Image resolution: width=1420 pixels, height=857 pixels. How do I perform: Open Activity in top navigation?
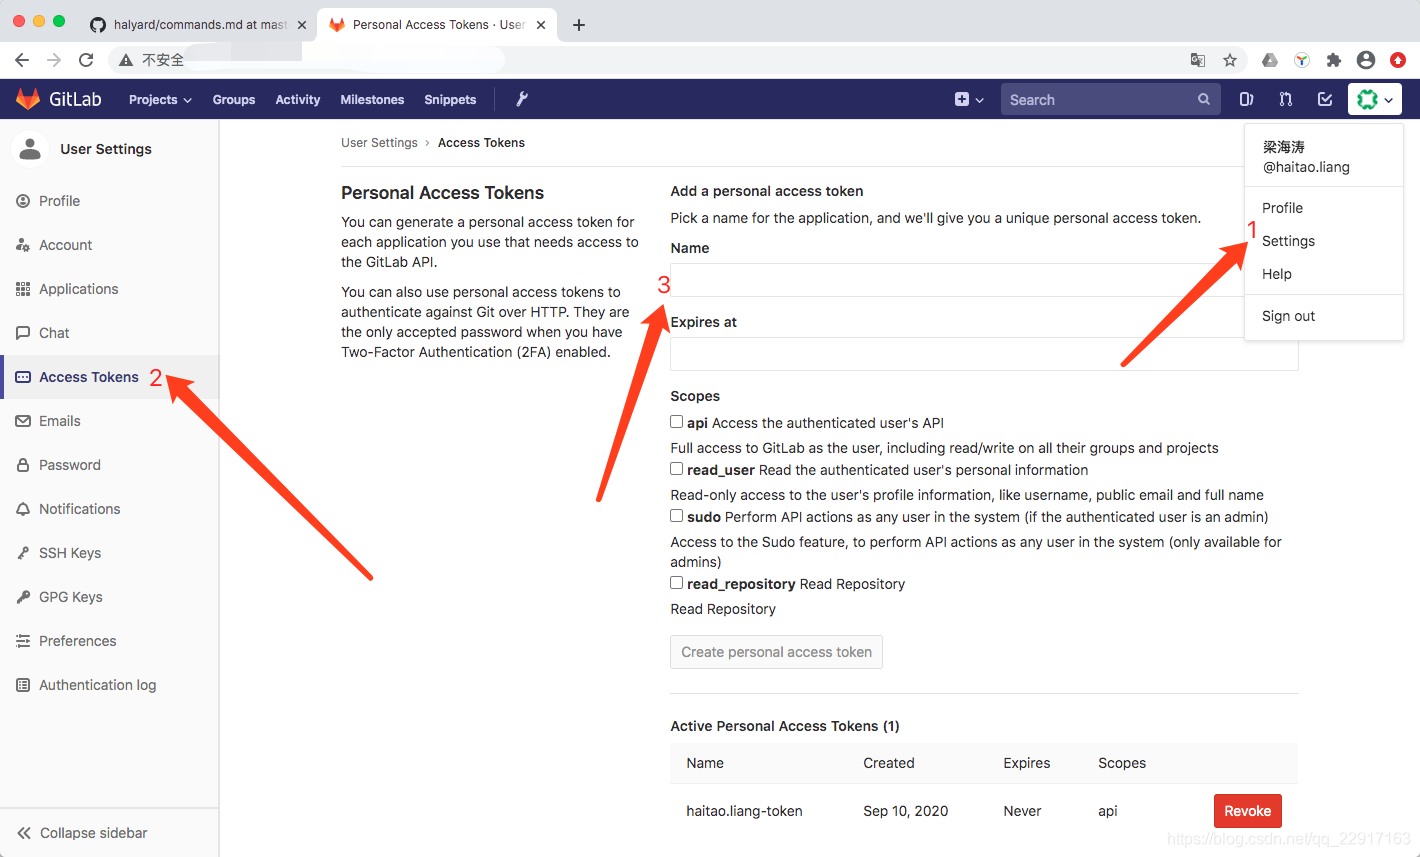298,100
